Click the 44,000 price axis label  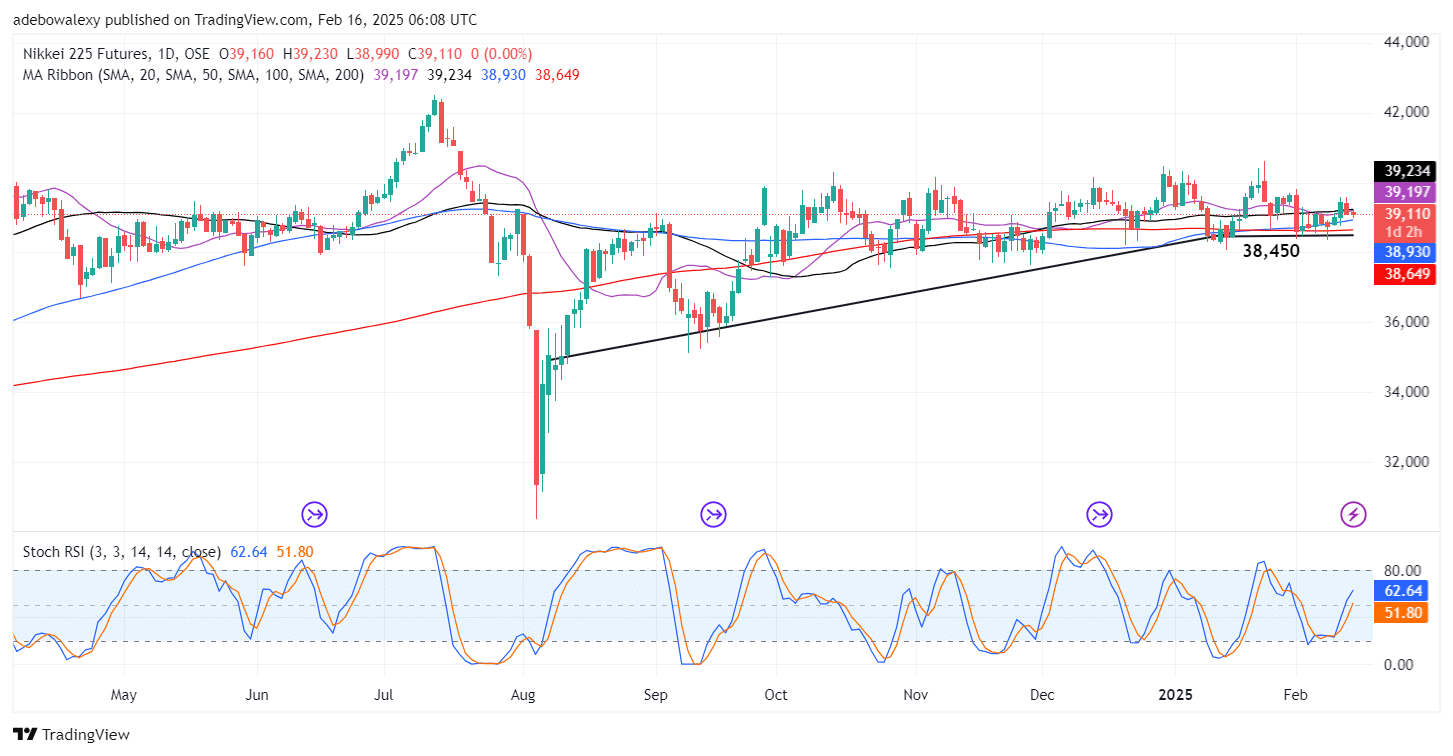pyautogui.click(x=1407, y=42)
